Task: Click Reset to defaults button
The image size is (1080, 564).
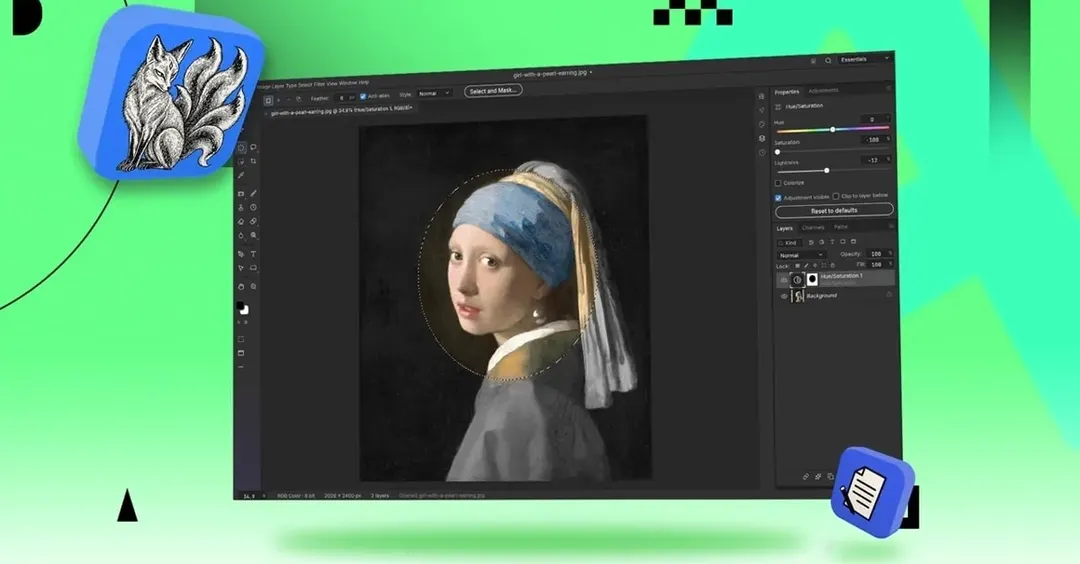Action: coord(835,211)
